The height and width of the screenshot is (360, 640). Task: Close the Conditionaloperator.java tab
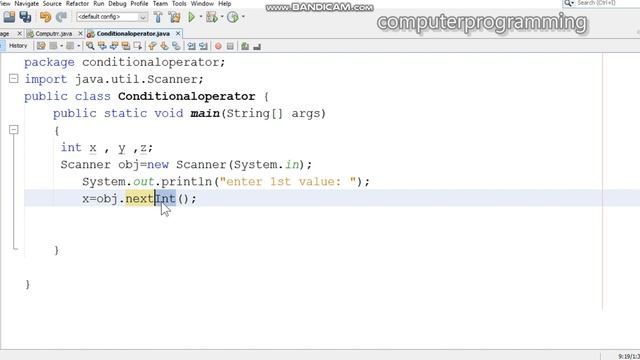coord(178,33)
